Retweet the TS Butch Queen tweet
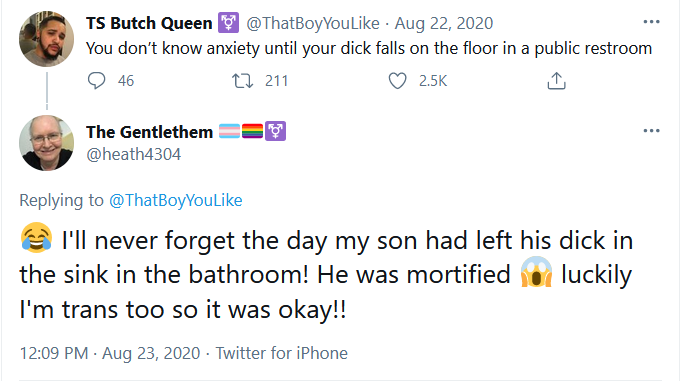 242,81
